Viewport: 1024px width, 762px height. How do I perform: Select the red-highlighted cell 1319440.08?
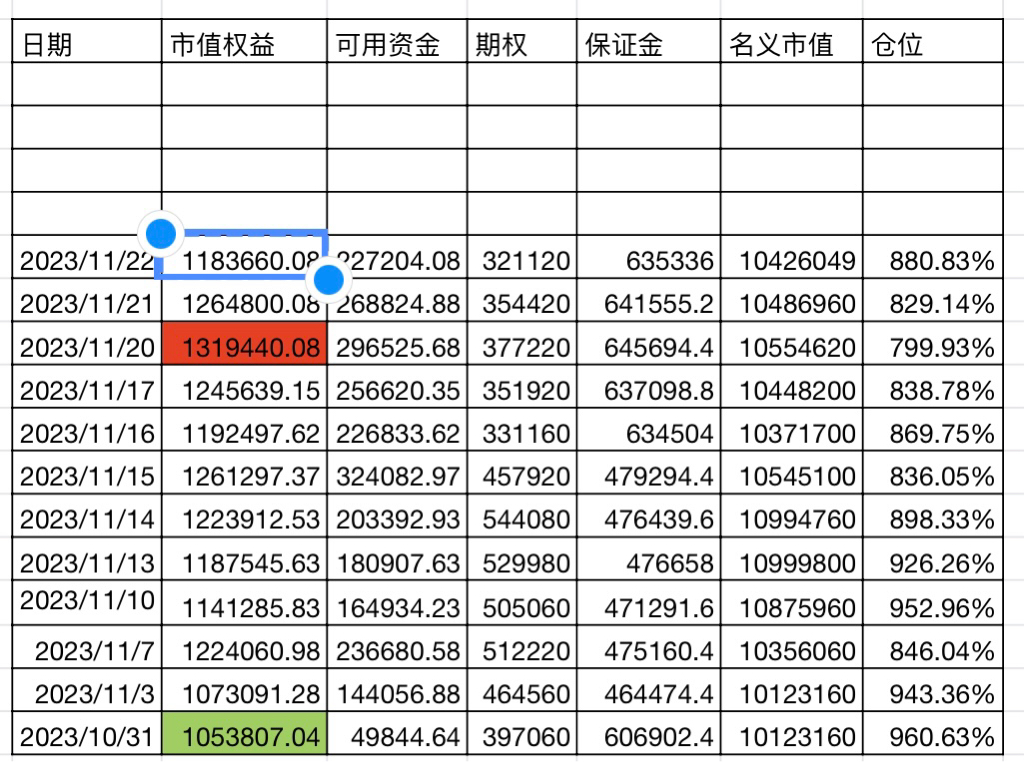pos(244,348)
